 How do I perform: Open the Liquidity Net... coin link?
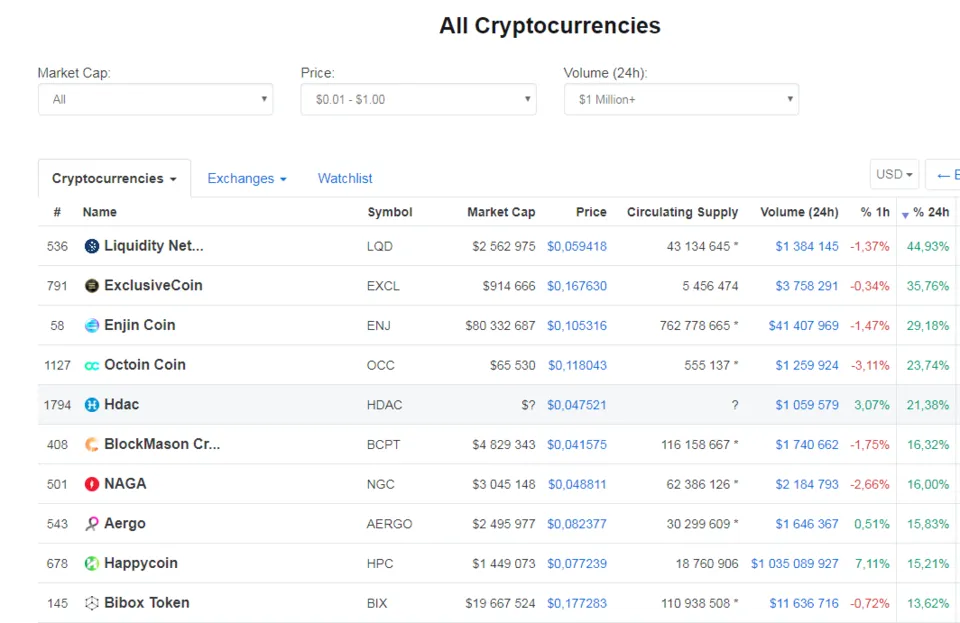(x=154, y=245)
